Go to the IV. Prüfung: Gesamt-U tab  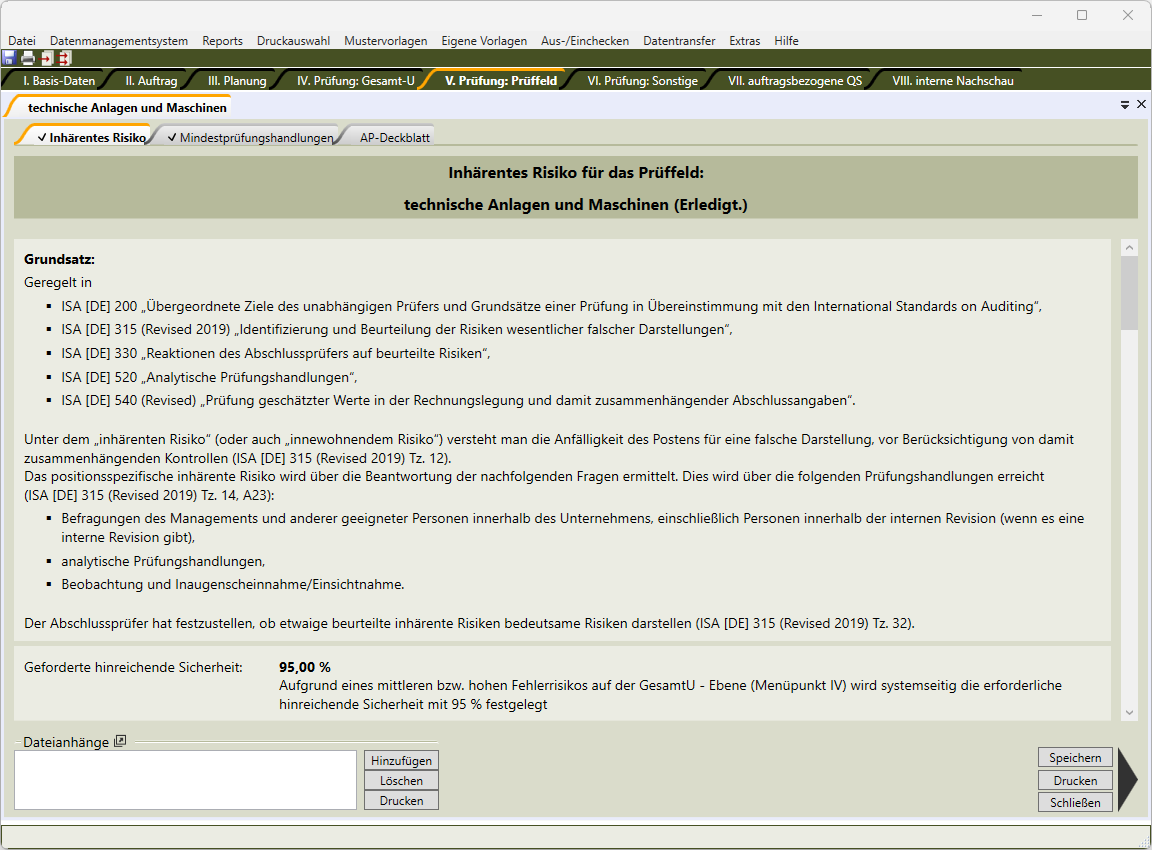[355, 81]
